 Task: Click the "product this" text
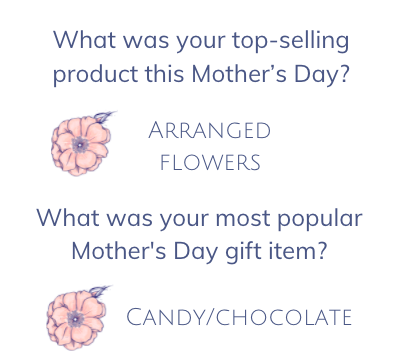tap(119, 74)
